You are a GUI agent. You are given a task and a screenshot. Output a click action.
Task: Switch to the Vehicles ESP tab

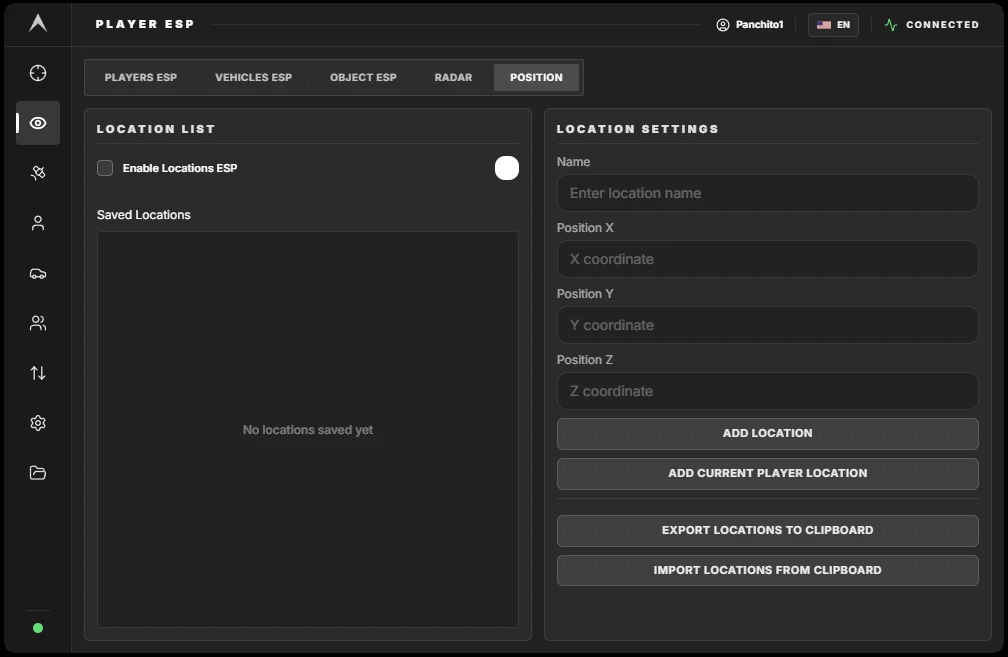point(253,77)
